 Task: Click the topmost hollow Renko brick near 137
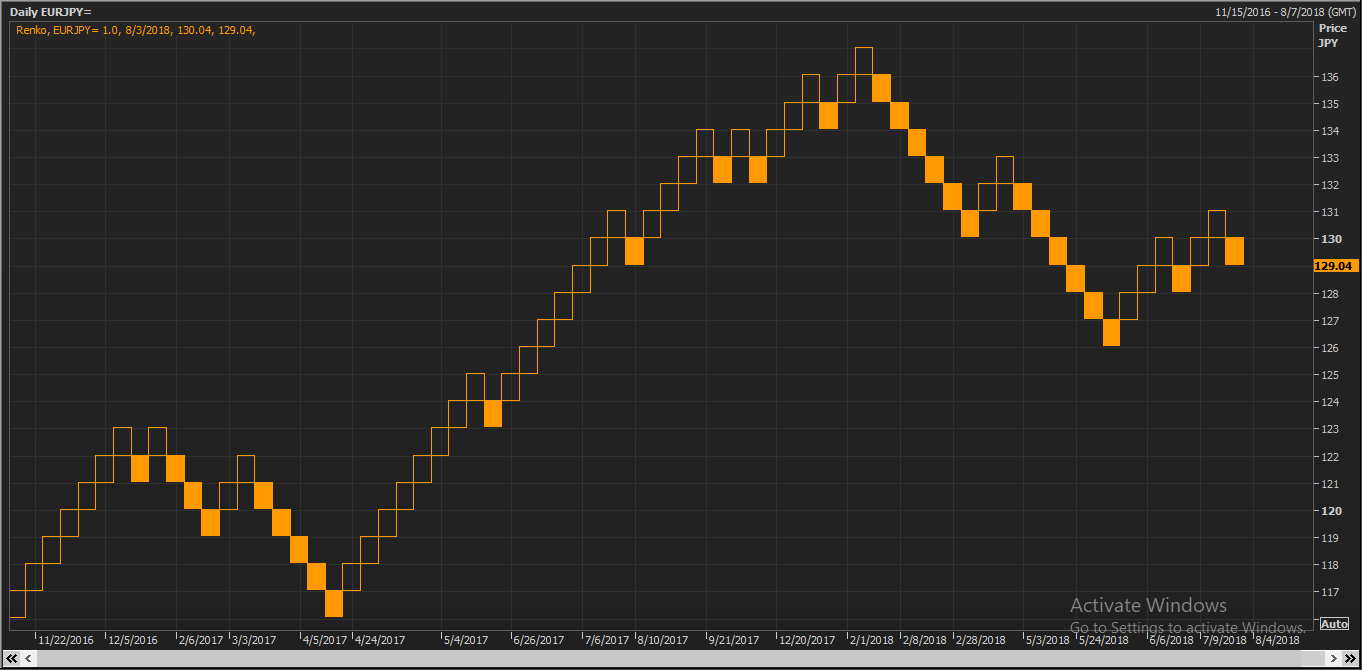(864, 61)
